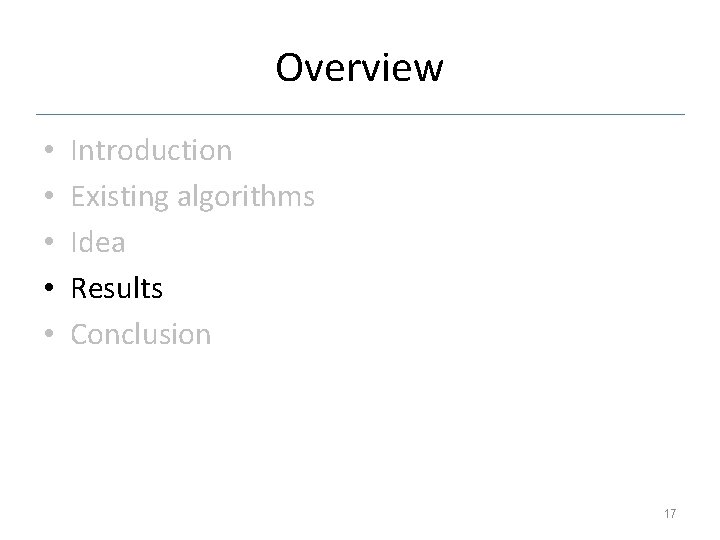The width and height of the screenshot is (720, 540).
Task: Click the highlighted Results bullet text
Action: 117,288
